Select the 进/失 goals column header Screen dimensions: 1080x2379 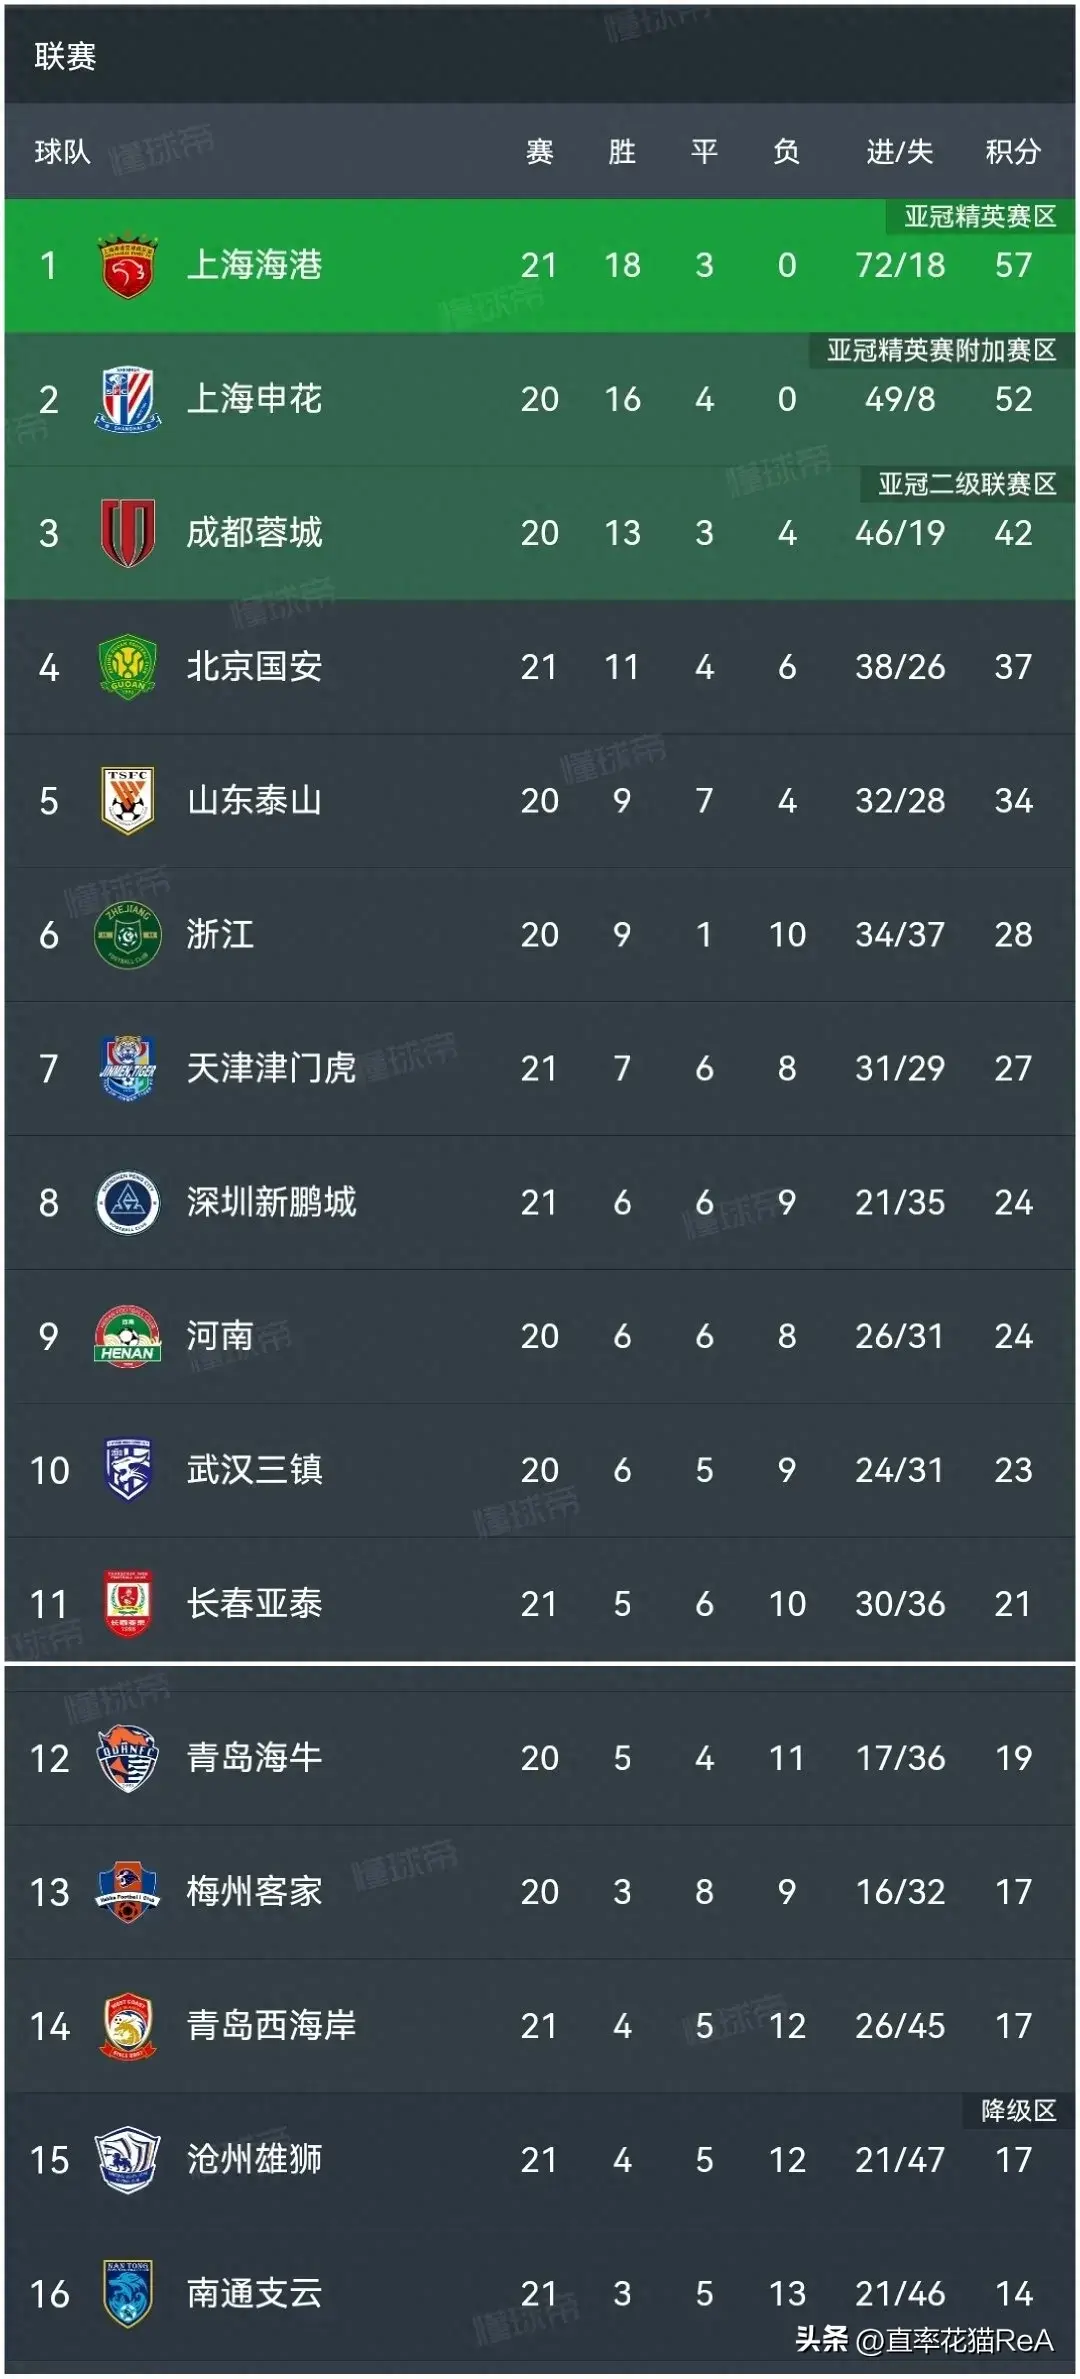(x=897, y=152)
